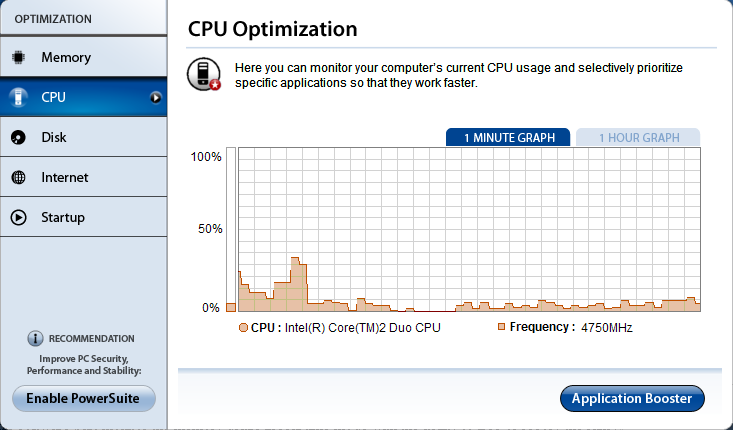Click the Internet globe icon
This screenshot has width=734, height=430.
coord(18,178)
